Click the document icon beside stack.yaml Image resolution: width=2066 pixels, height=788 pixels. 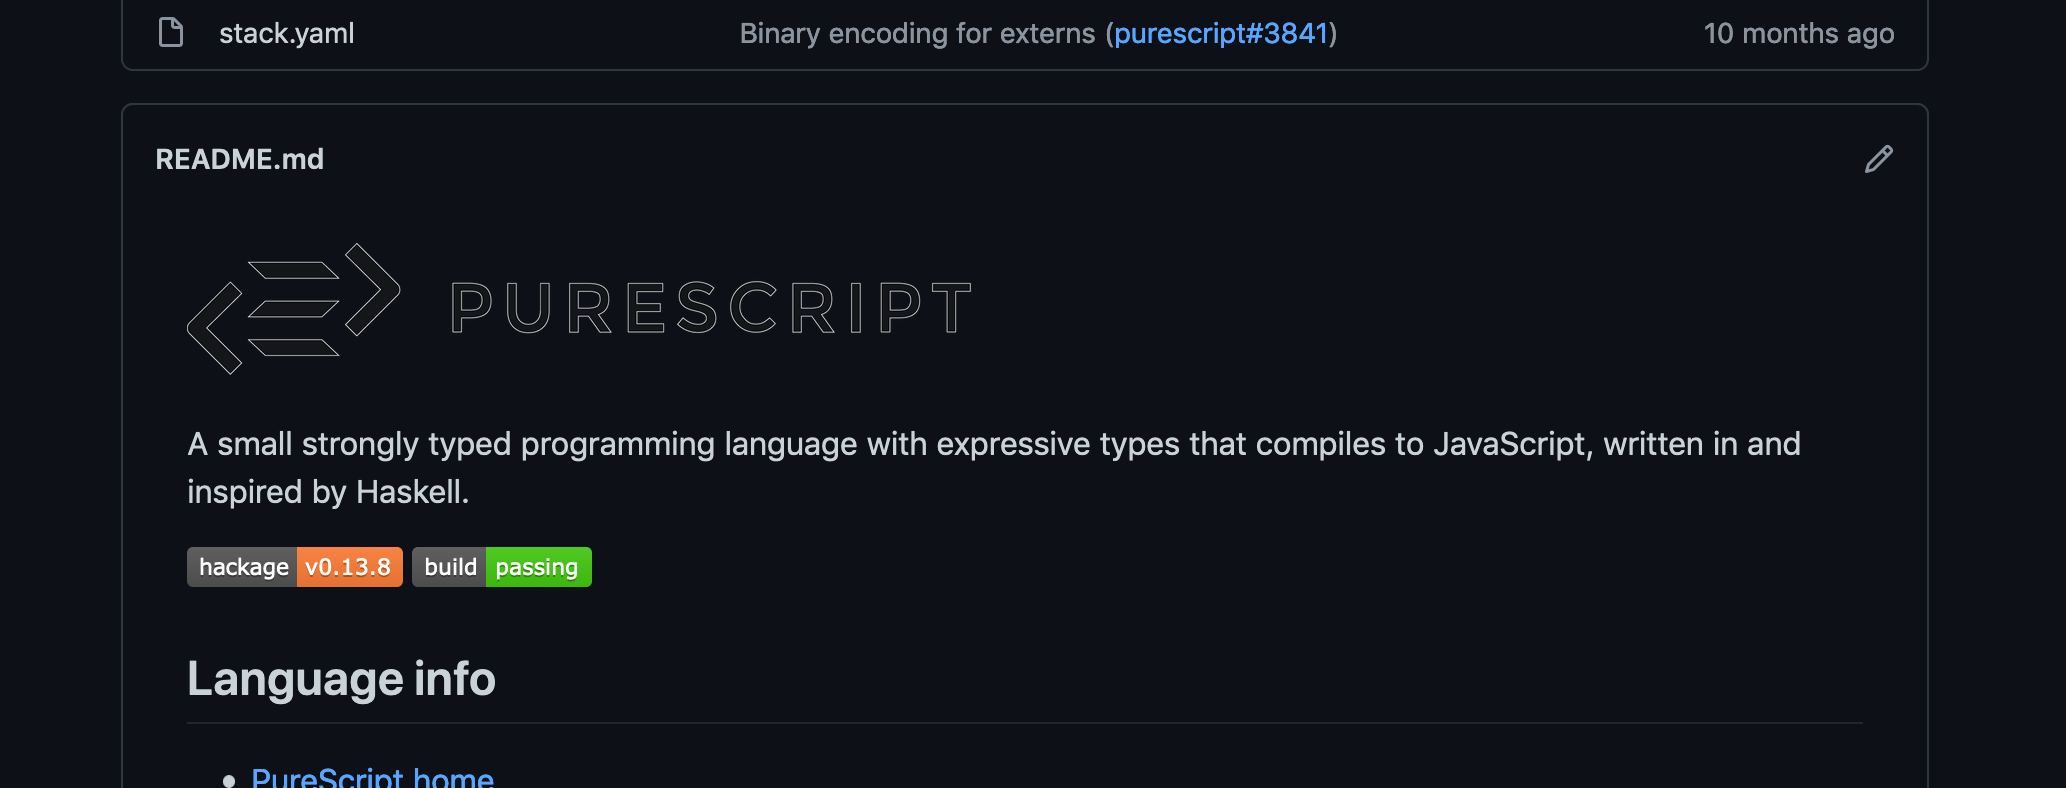coord(170,32)
